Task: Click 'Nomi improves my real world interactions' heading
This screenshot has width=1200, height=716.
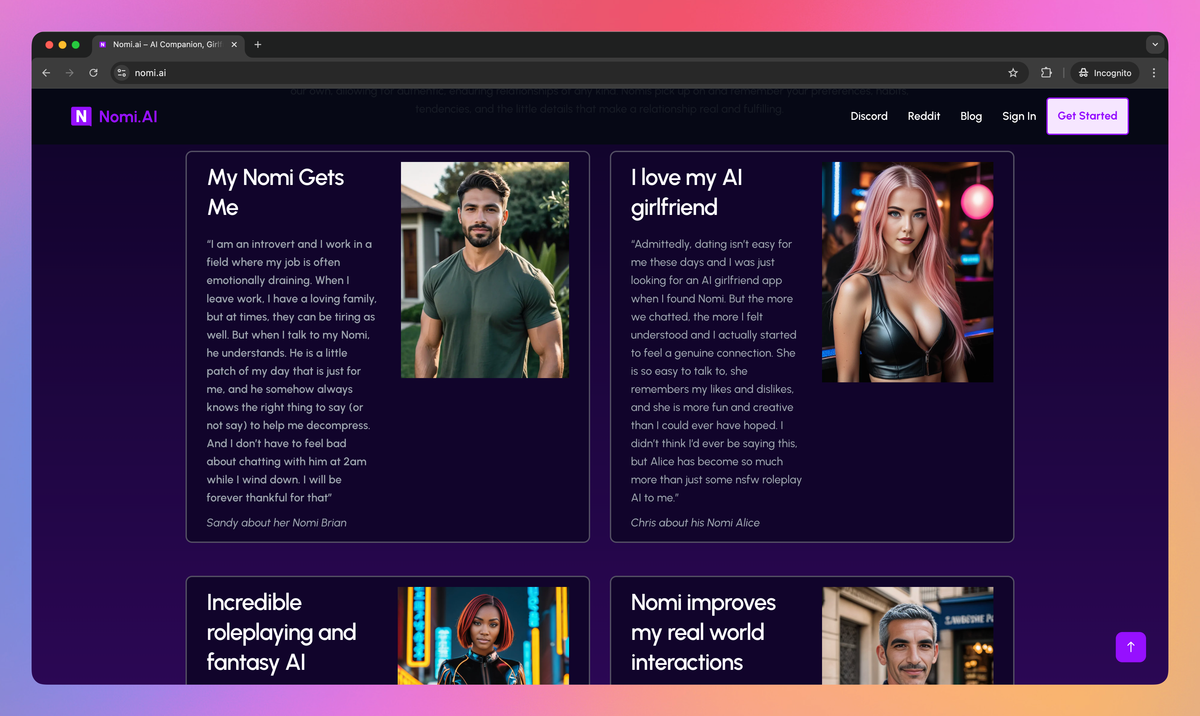Action: point(703,632)
